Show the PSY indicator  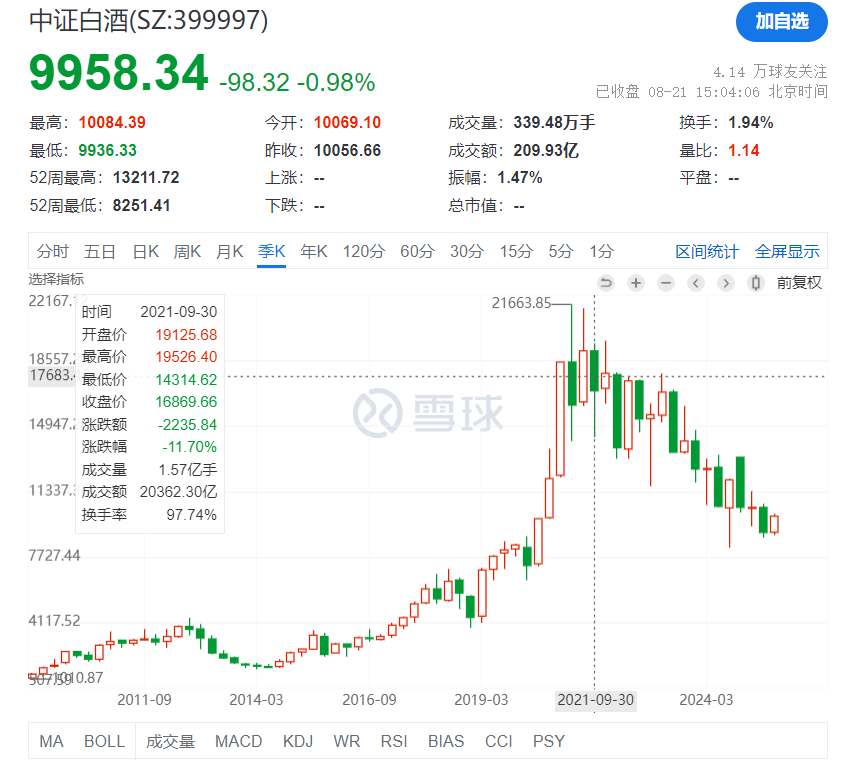[x=549, y=741]
